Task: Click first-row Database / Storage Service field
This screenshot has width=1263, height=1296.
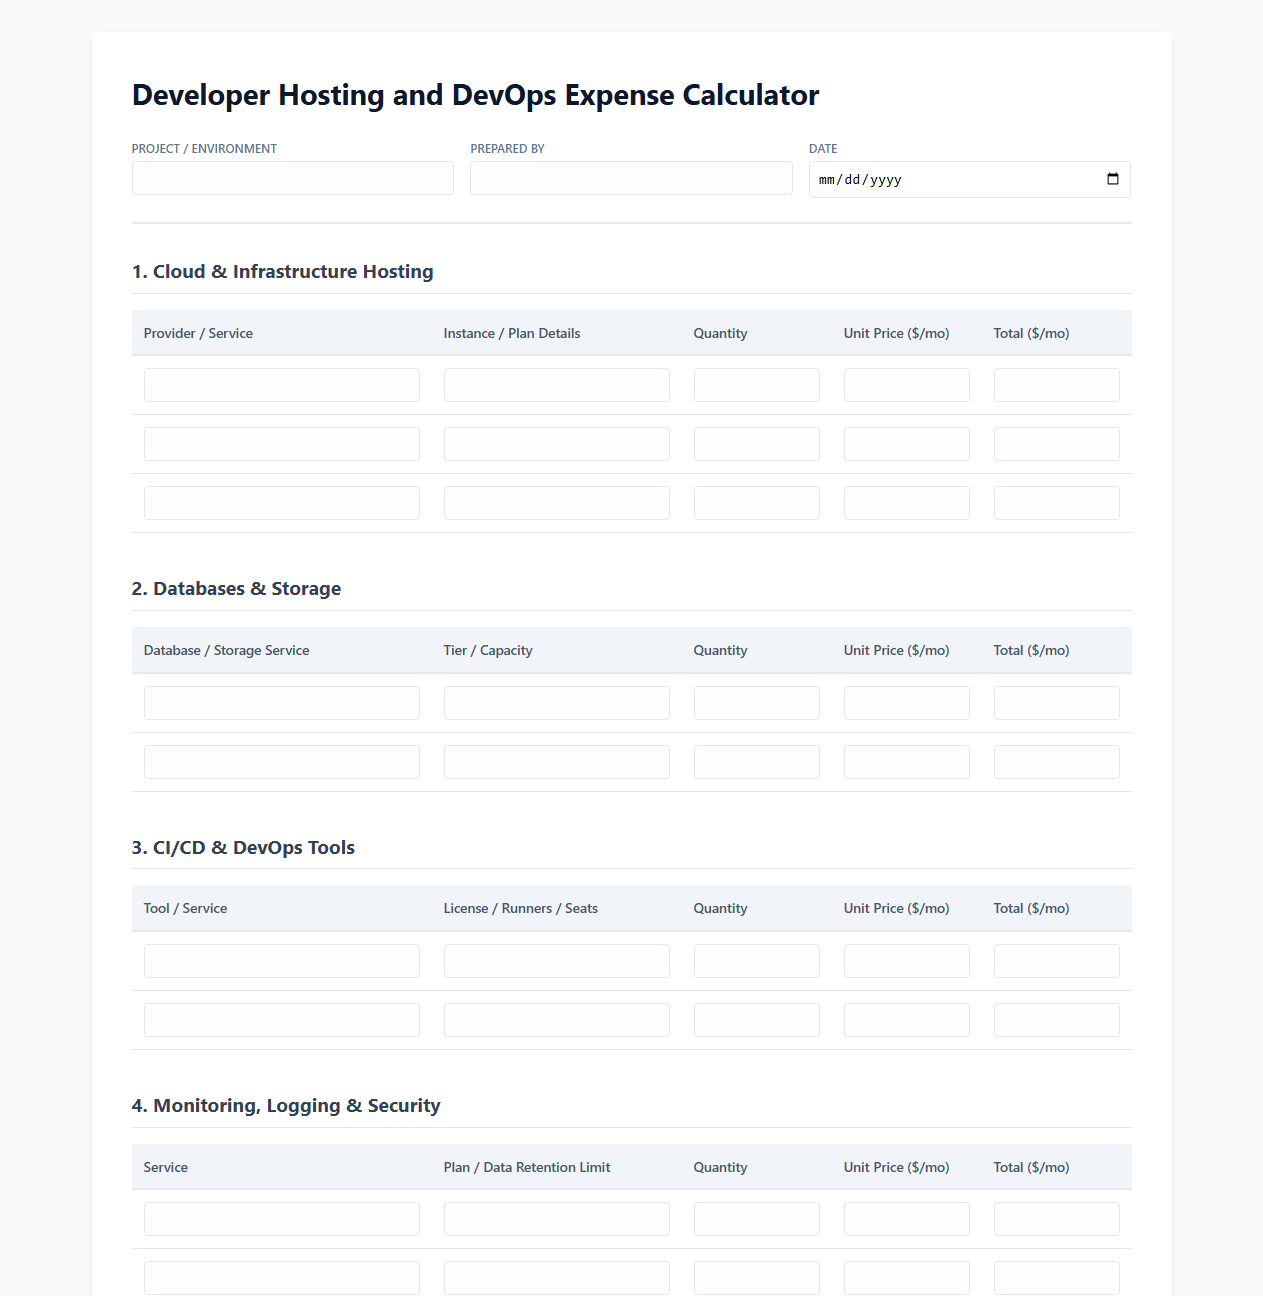Action: tap(282, 703)
